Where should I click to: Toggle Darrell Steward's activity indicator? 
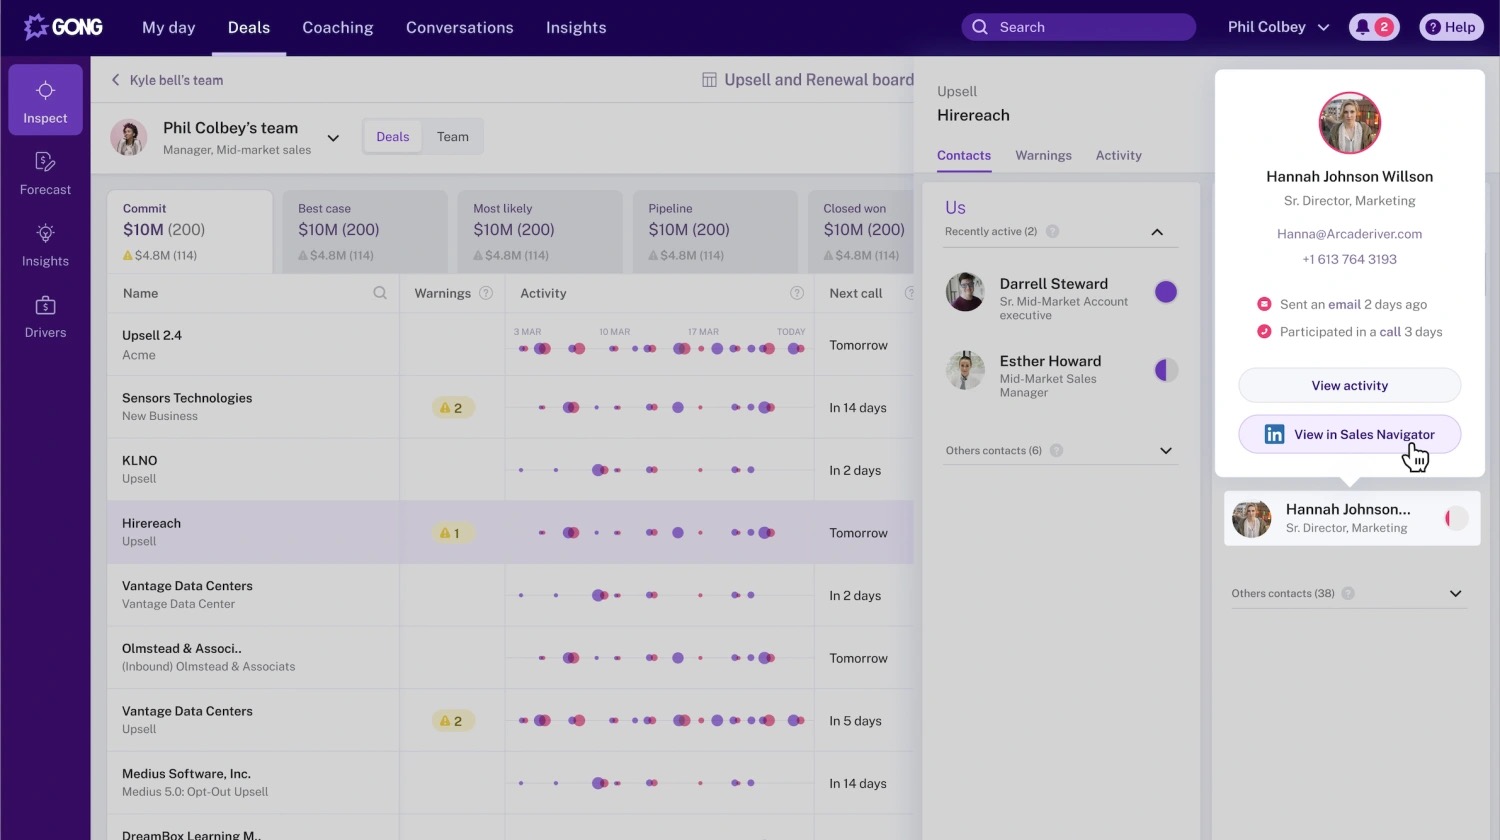(x=1165, y=292)
